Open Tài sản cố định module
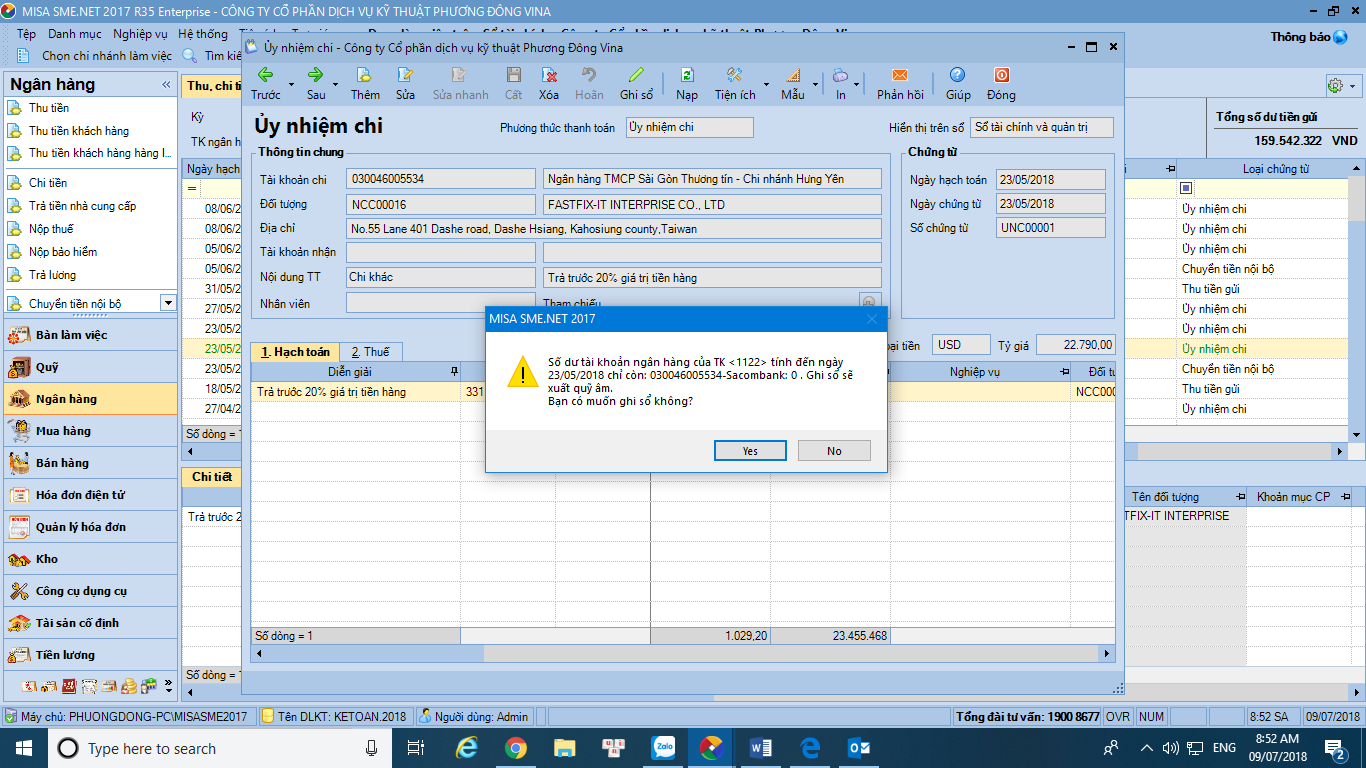1366x768 pixels. [91, 623]
